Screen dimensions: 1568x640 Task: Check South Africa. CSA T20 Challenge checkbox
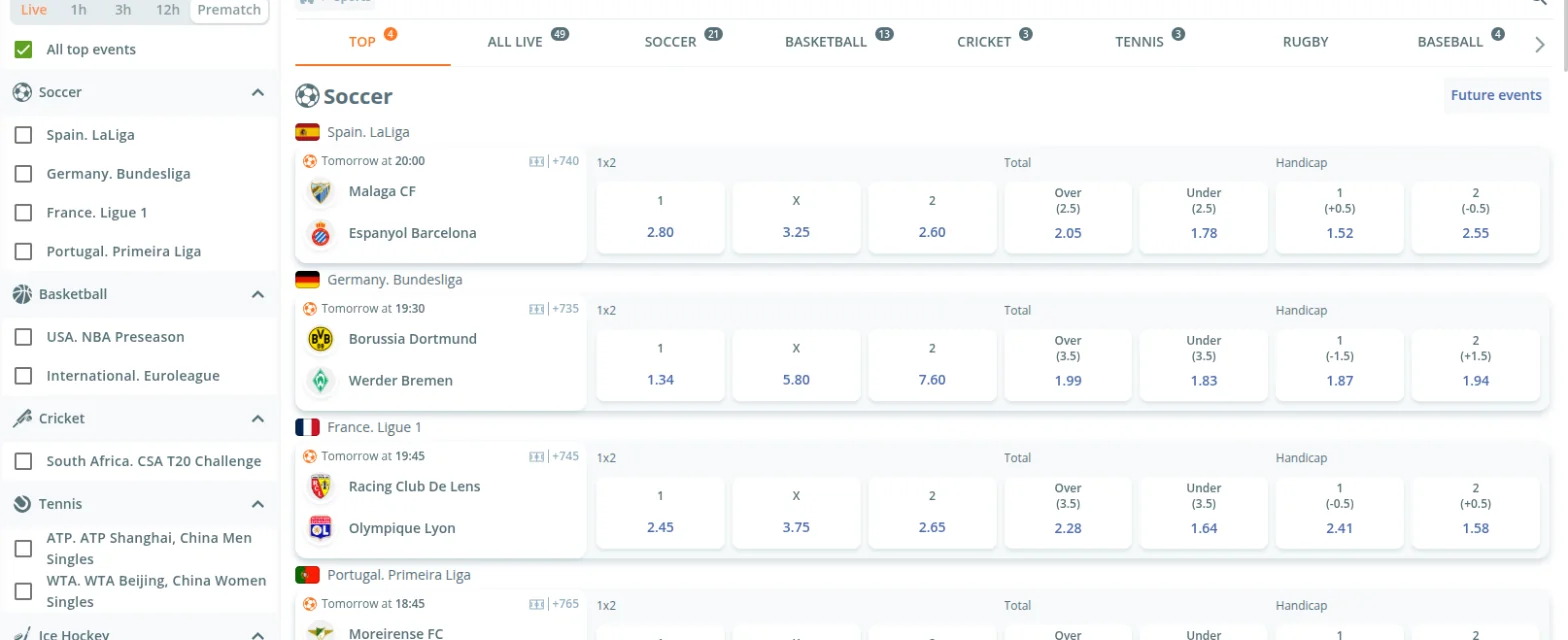23,461
